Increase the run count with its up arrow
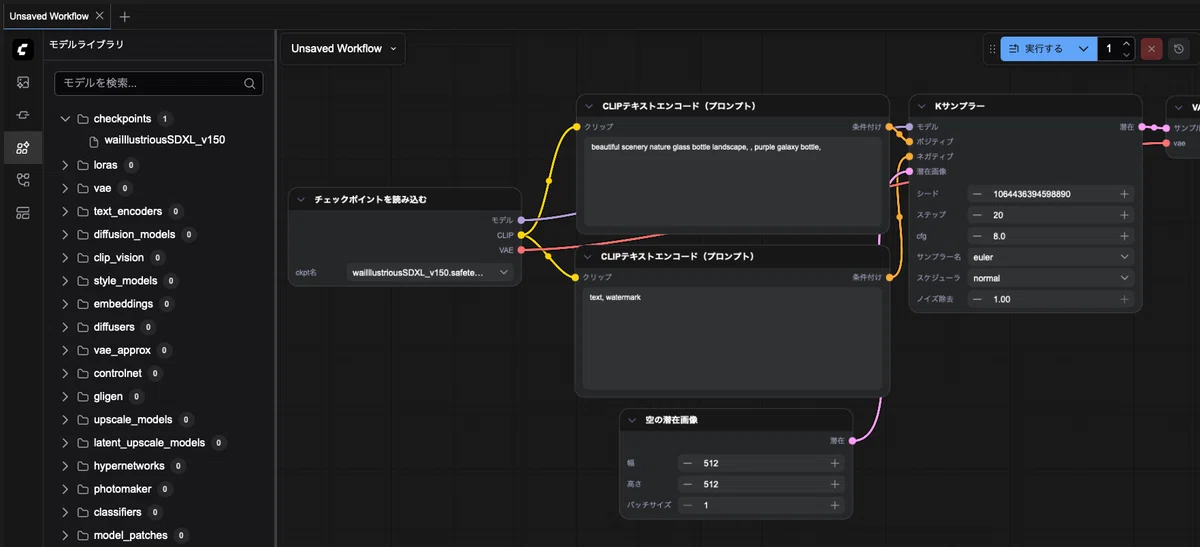Screen dimensions: 1200x547 (1127, 43)
